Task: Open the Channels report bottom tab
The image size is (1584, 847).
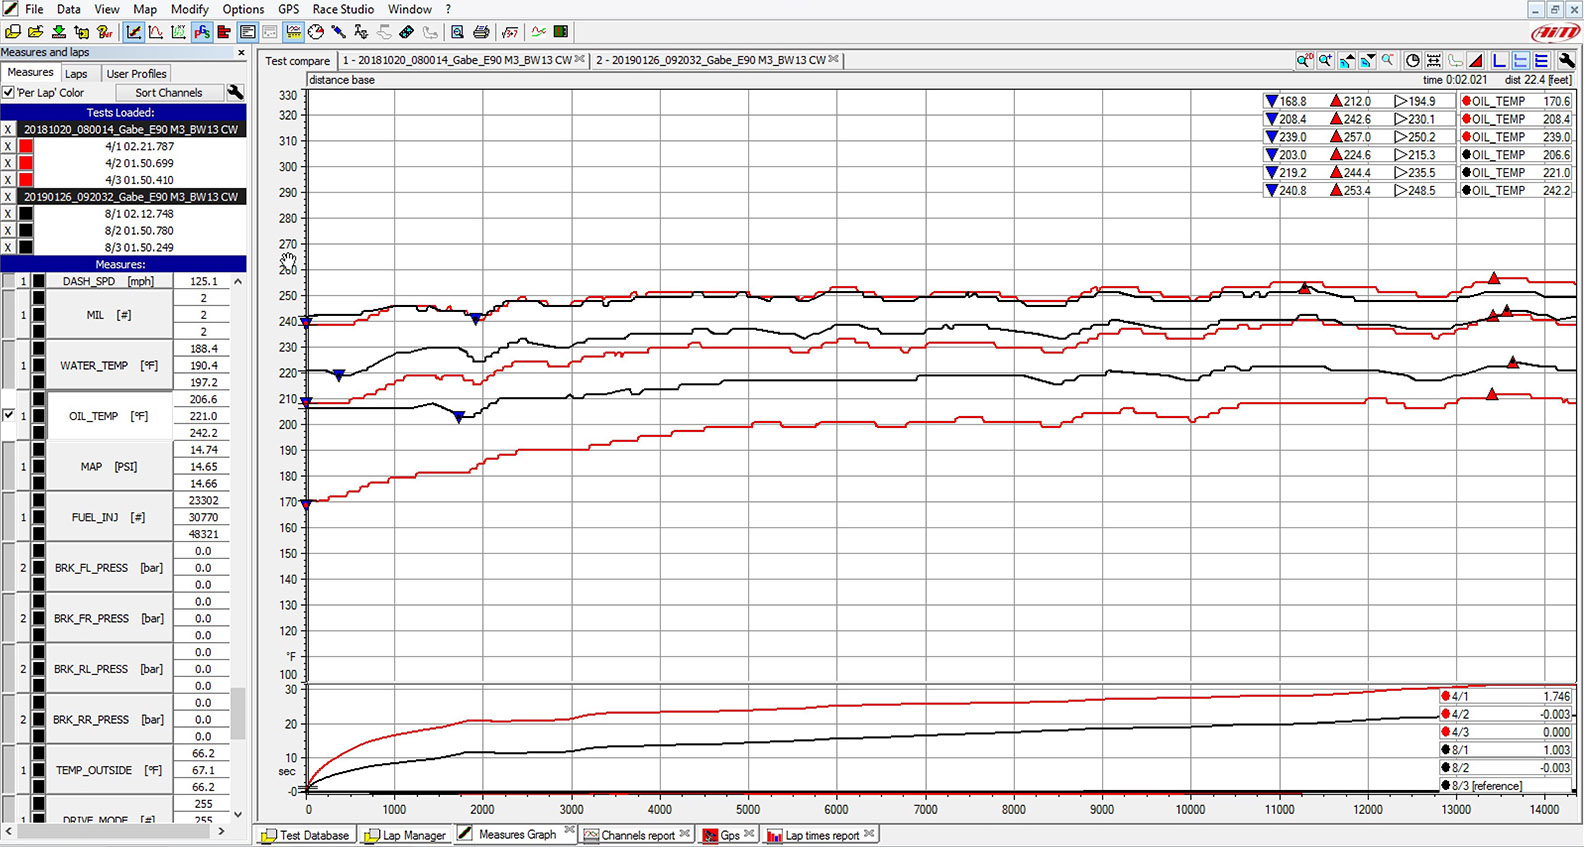Action: coord(637,835)
